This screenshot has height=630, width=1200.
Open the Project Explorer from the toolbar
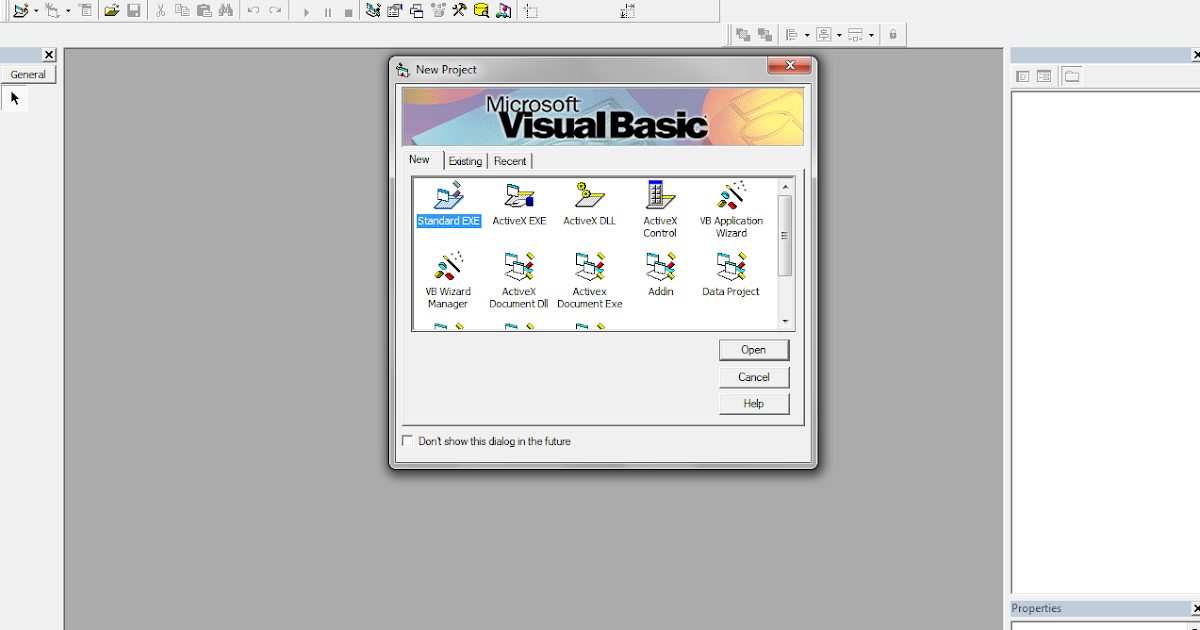(x=373, y=11)
